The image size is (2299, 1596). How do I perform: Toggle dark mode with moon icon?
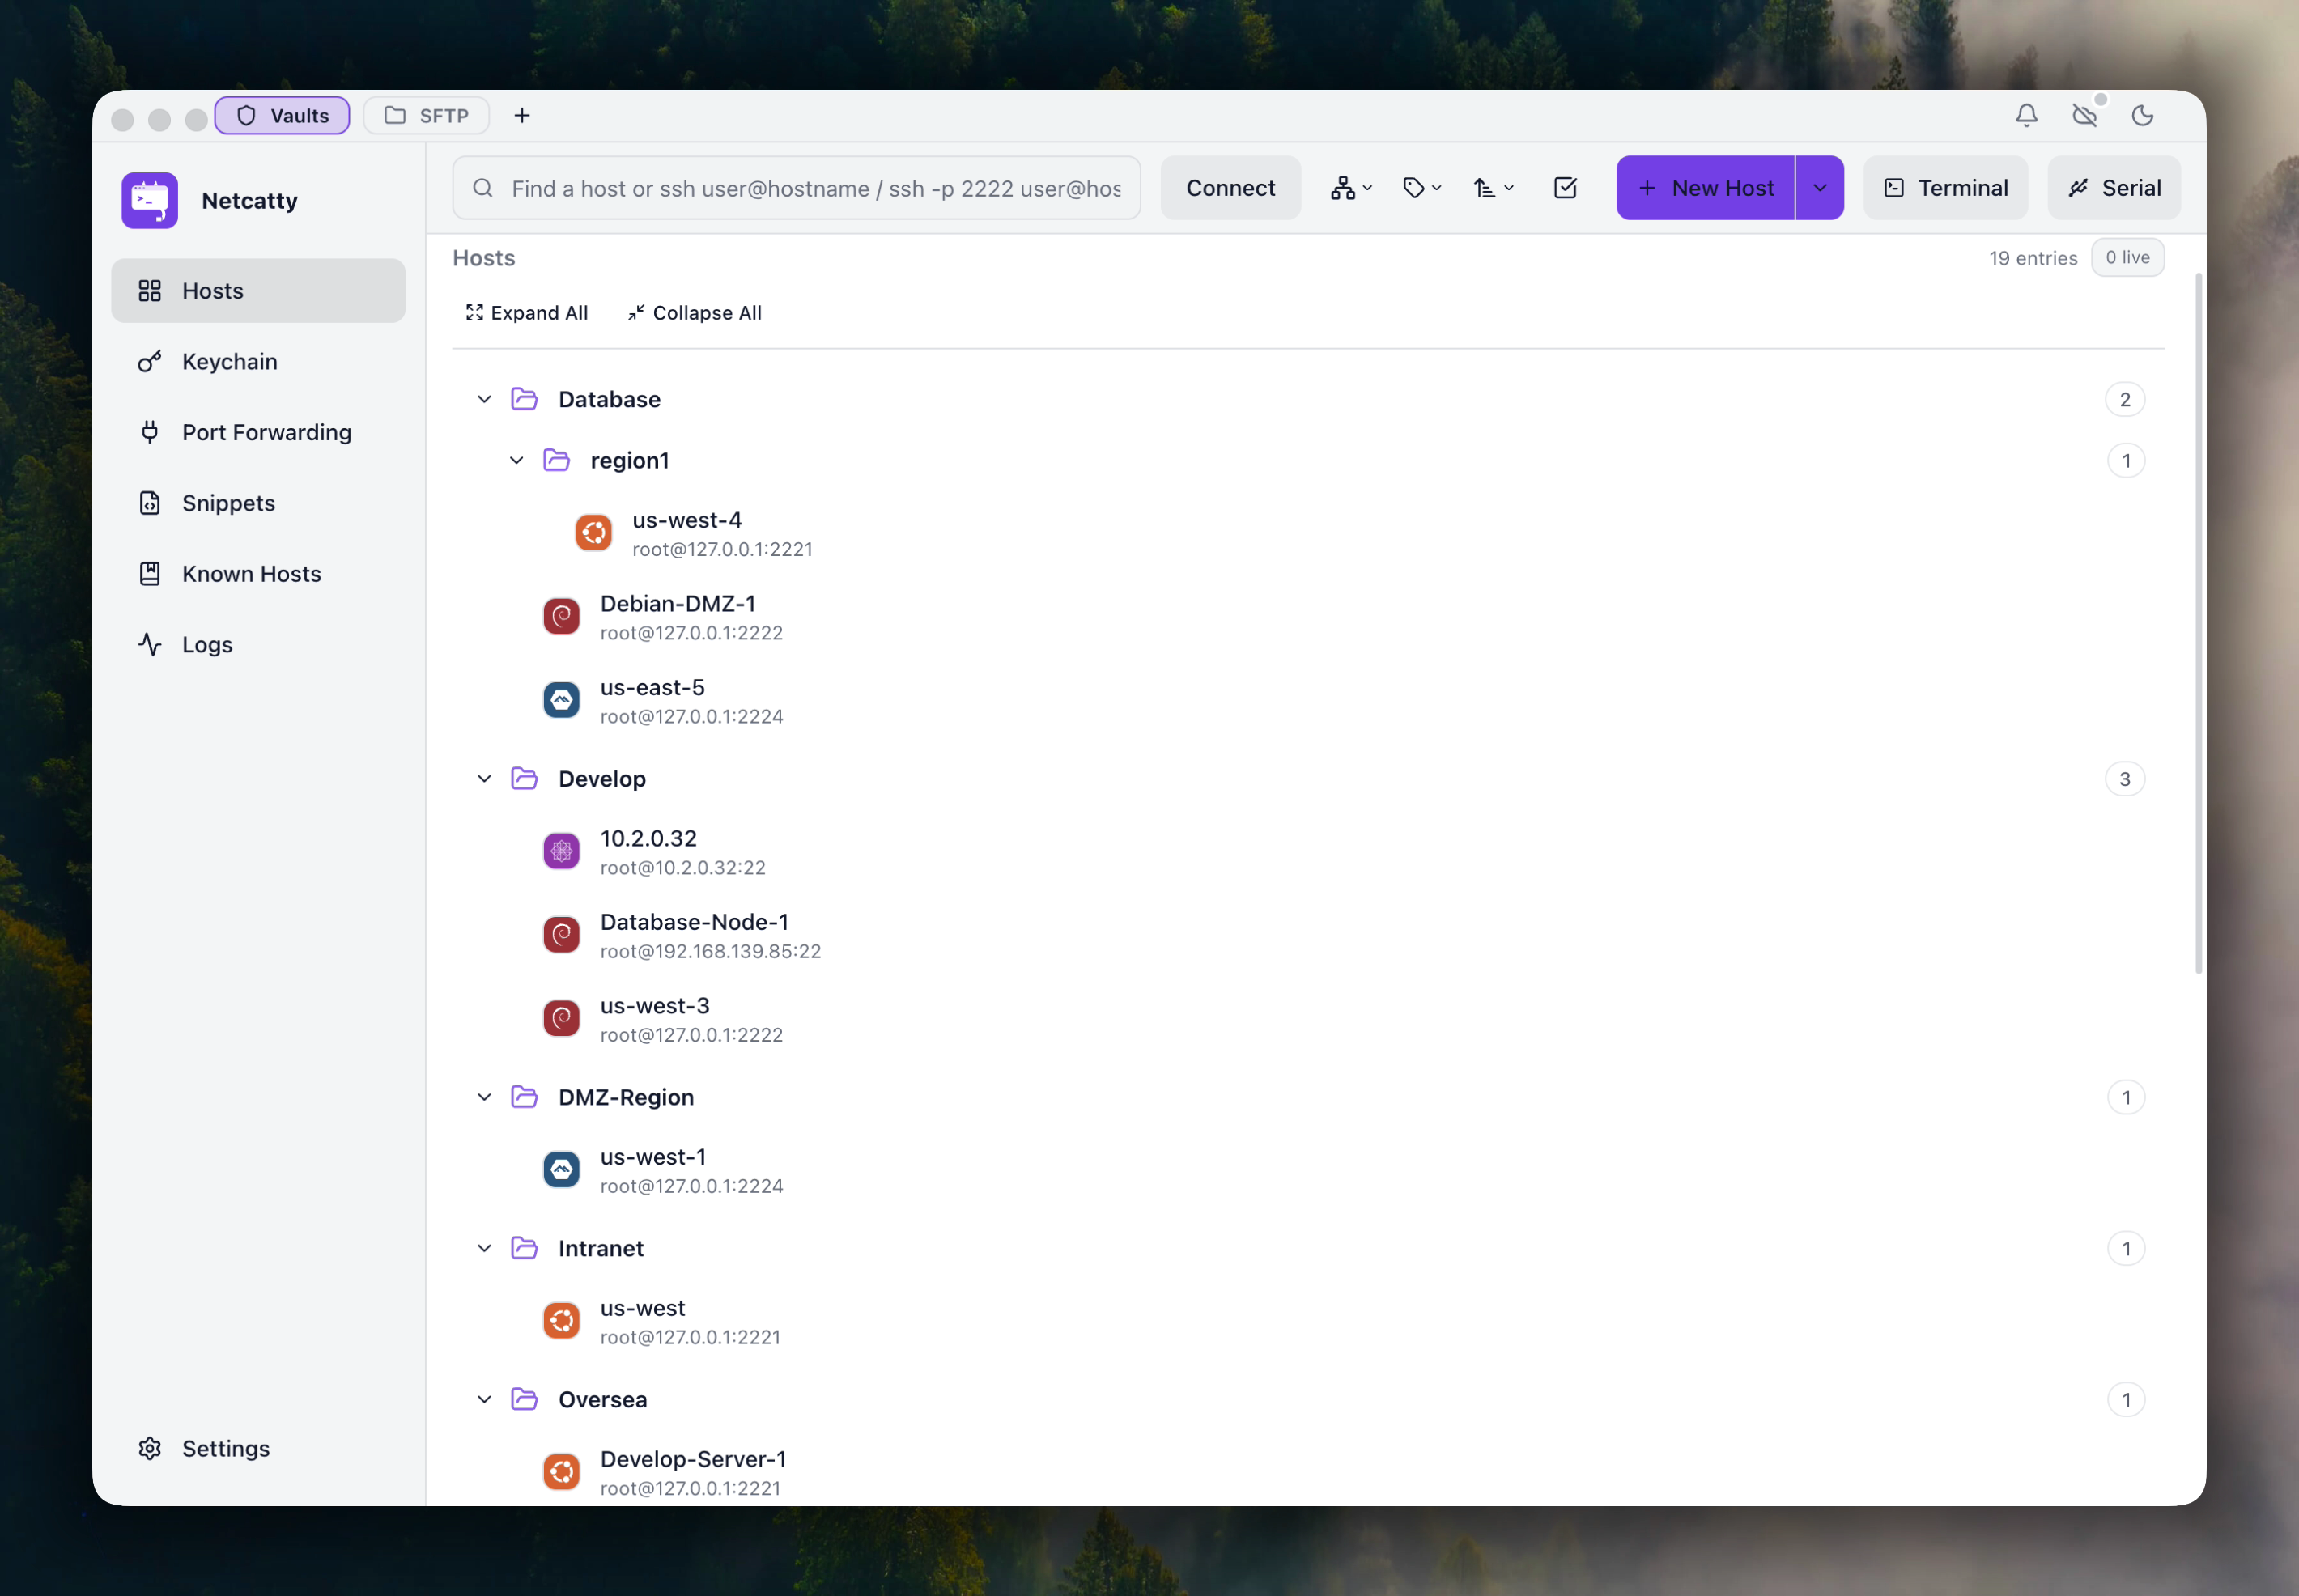point(2142,116)
